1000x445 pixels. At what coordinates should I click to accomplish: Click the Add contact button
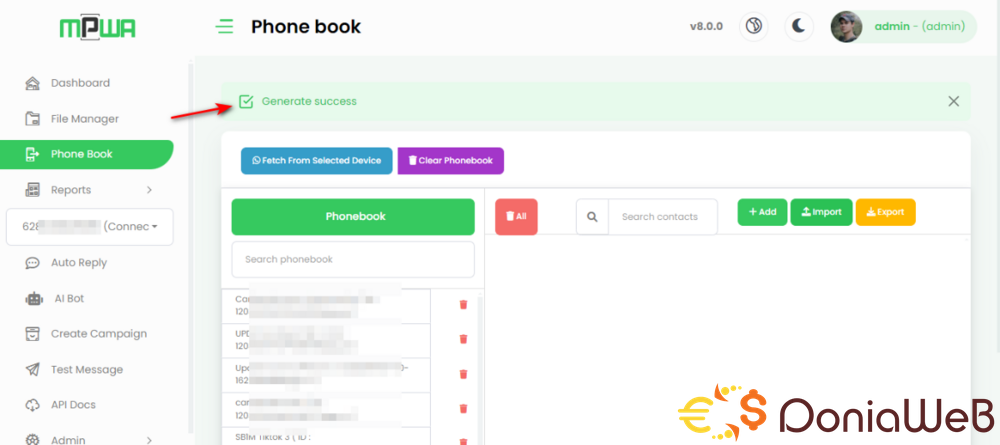point(762,212)
